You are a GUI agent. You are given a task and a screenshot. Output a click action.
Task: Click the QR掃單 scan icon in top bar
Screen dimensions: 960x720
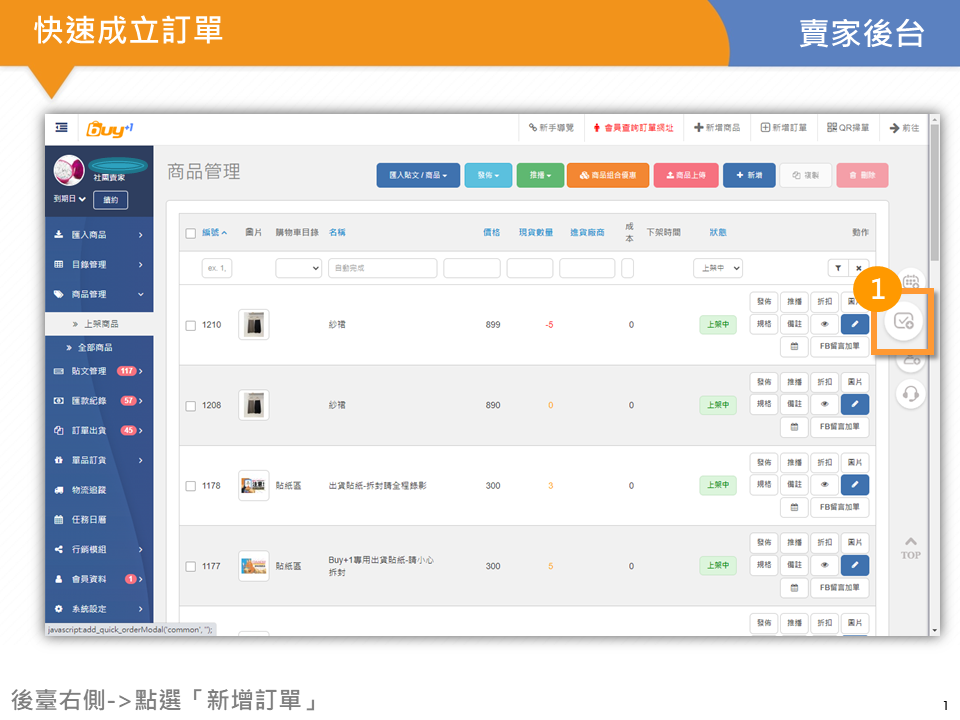coord(849,128)
